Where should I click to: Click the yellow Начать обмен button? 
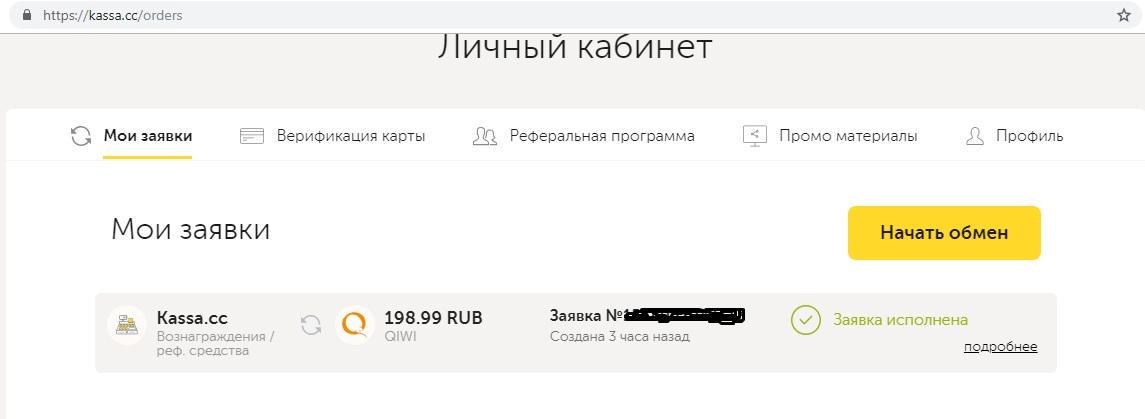pos(944,233)
